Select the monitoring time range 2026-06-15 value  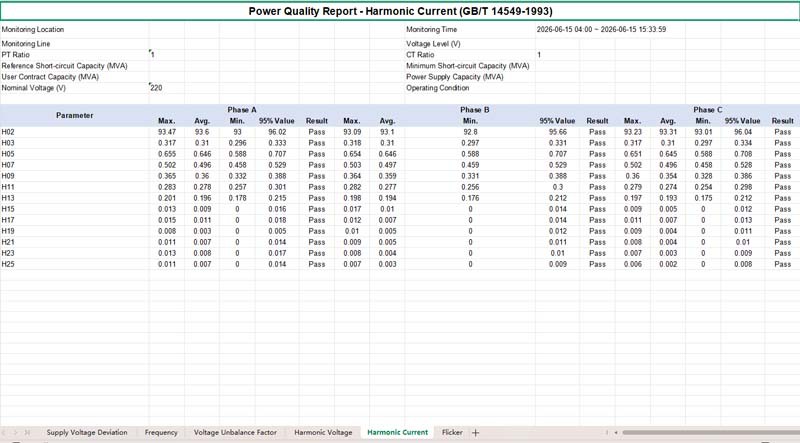[601, 30]
